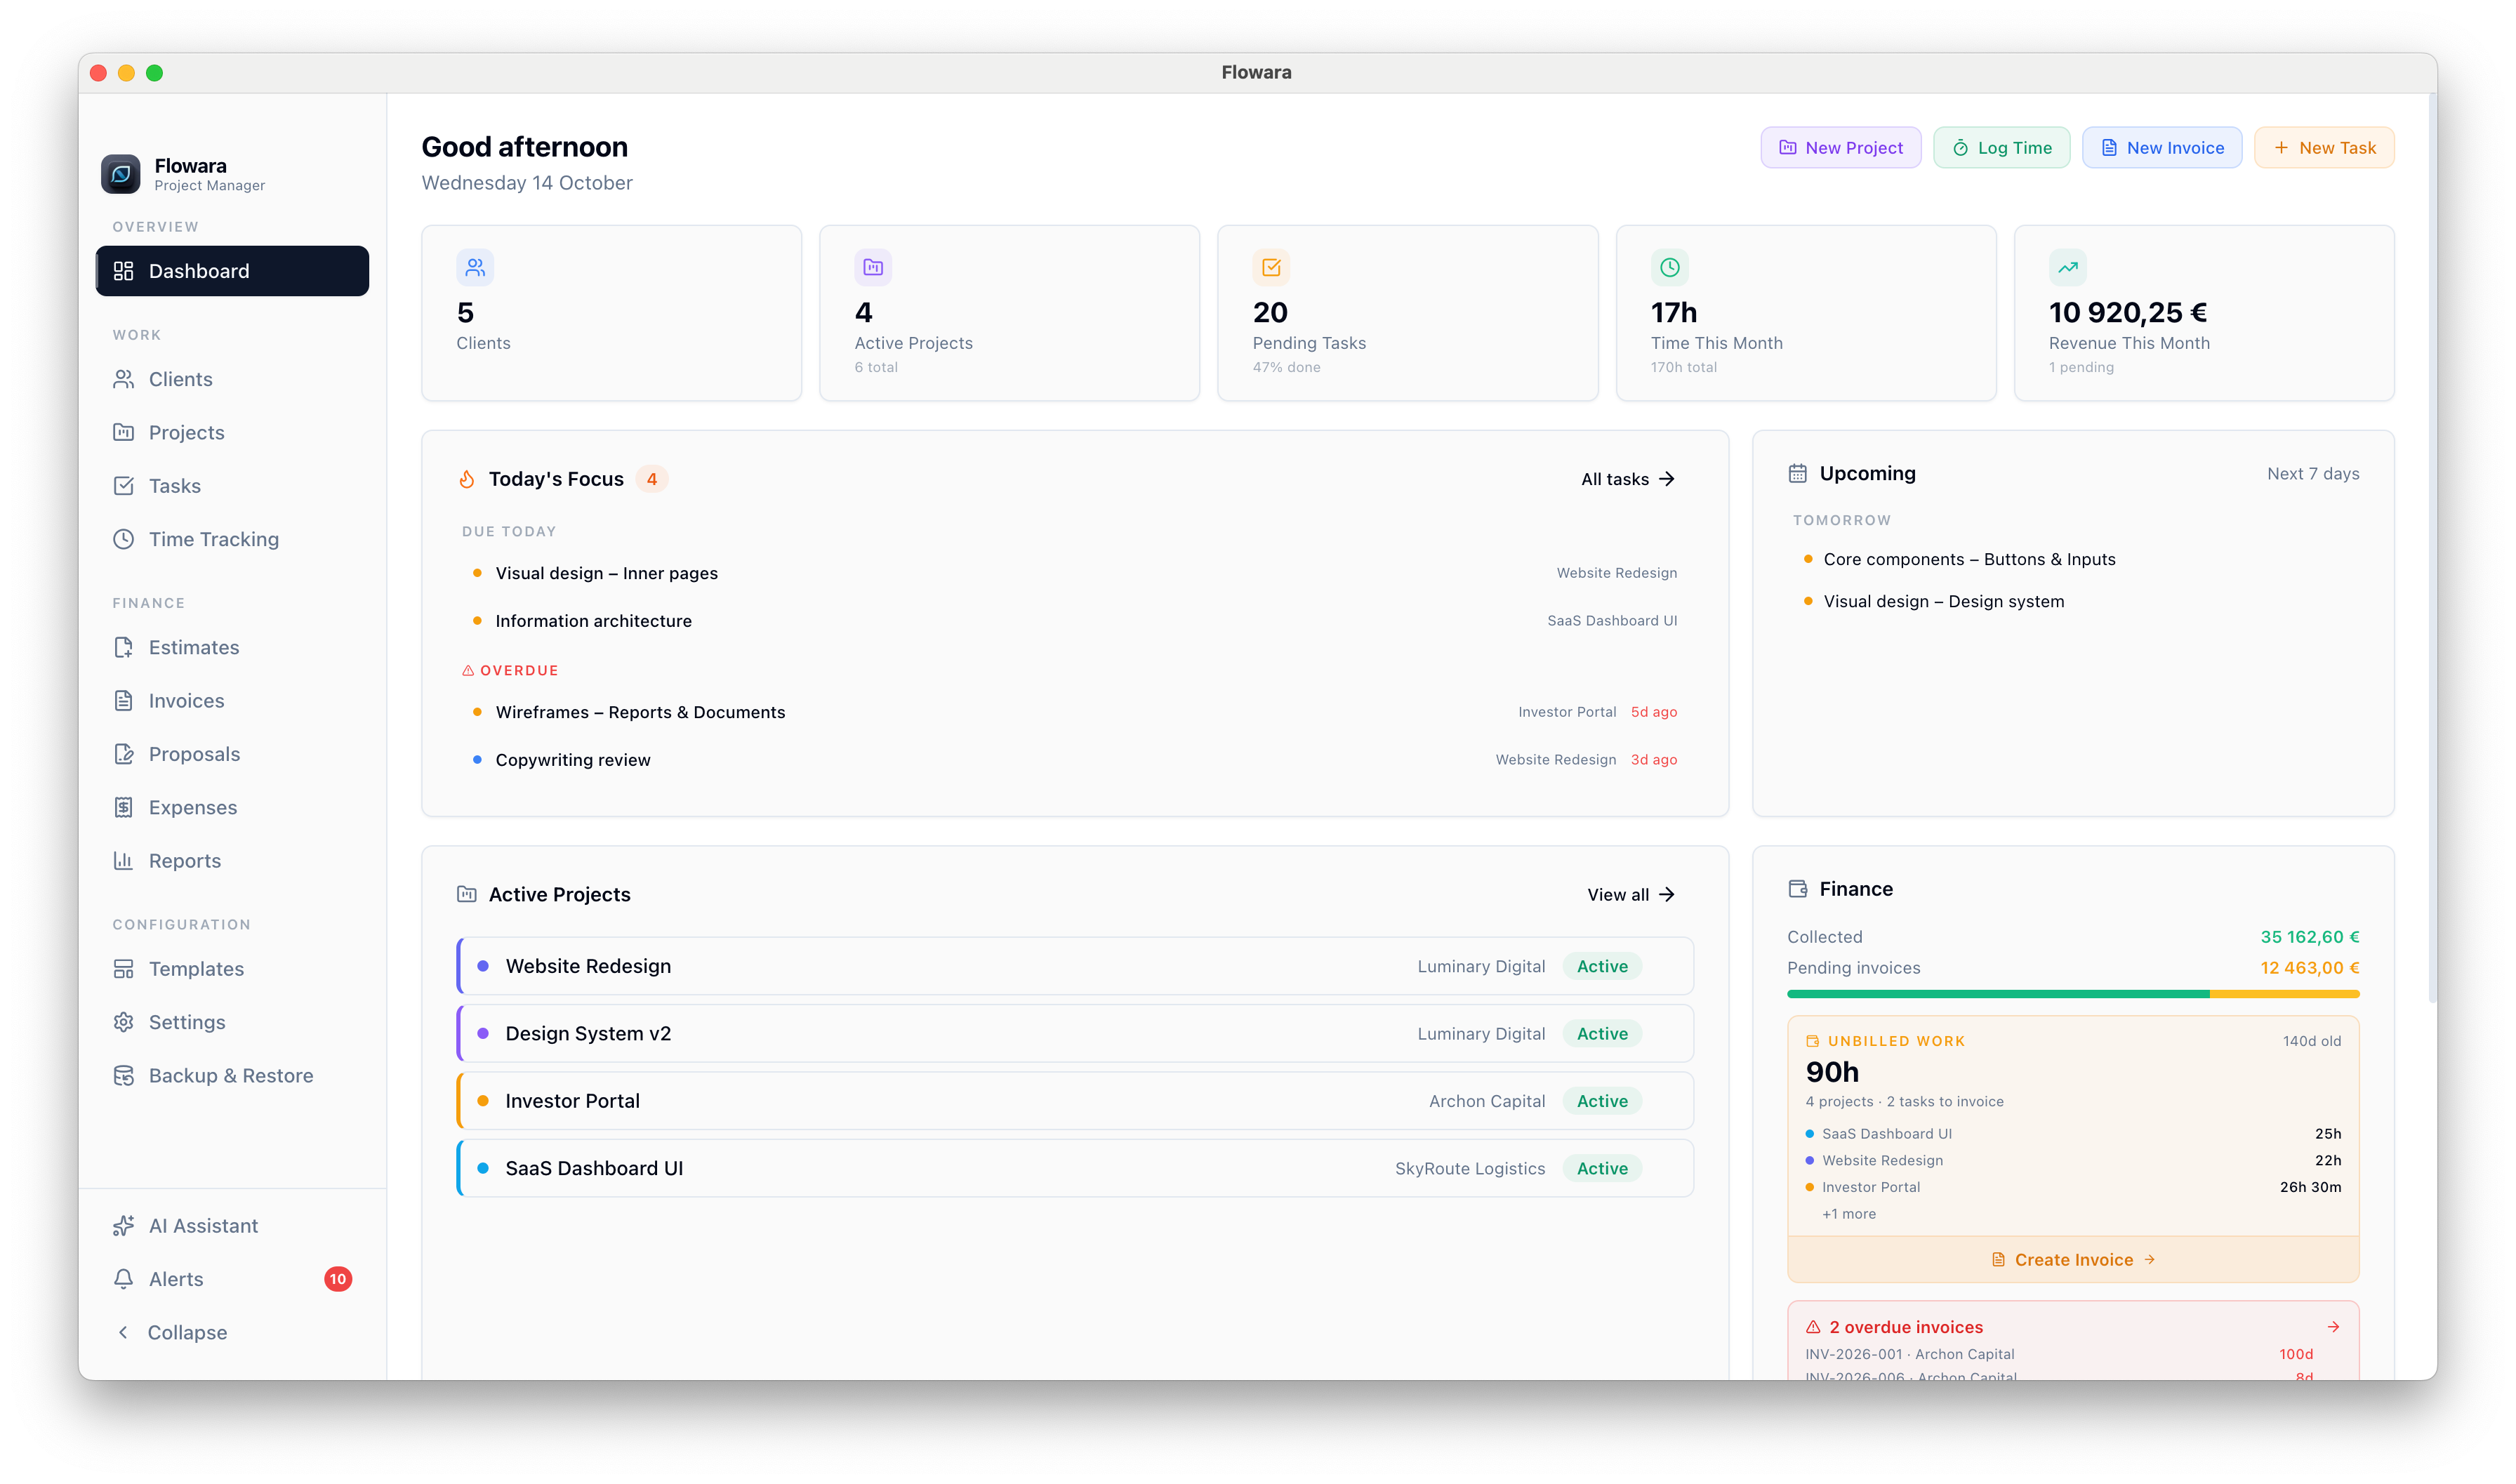
Task: Open Time Tracking in the sidebar
Action: coord(232,539)
